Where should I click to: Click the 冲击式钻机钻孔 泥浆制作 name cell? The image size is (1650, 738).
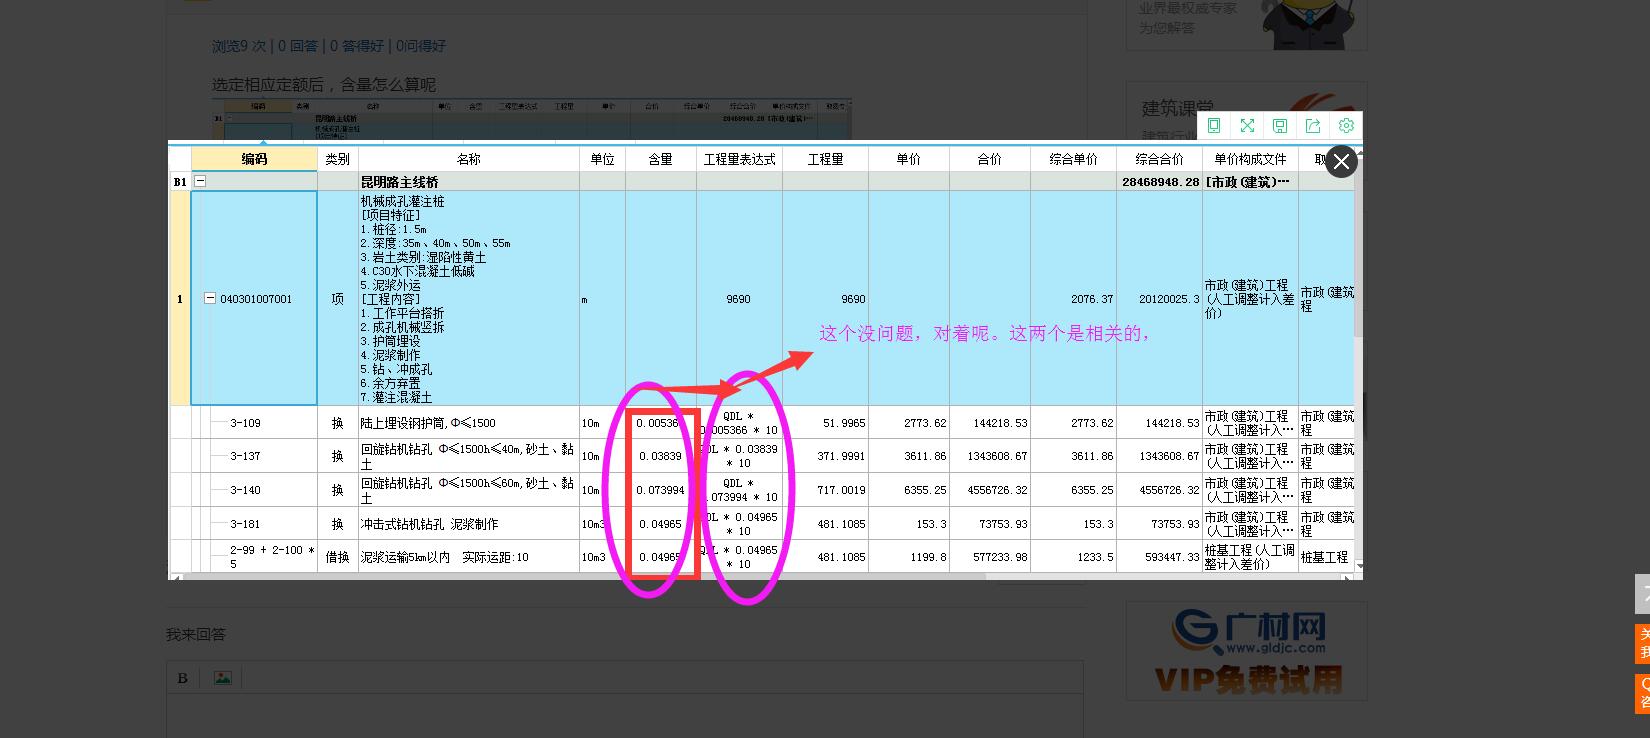pos(468,524)
